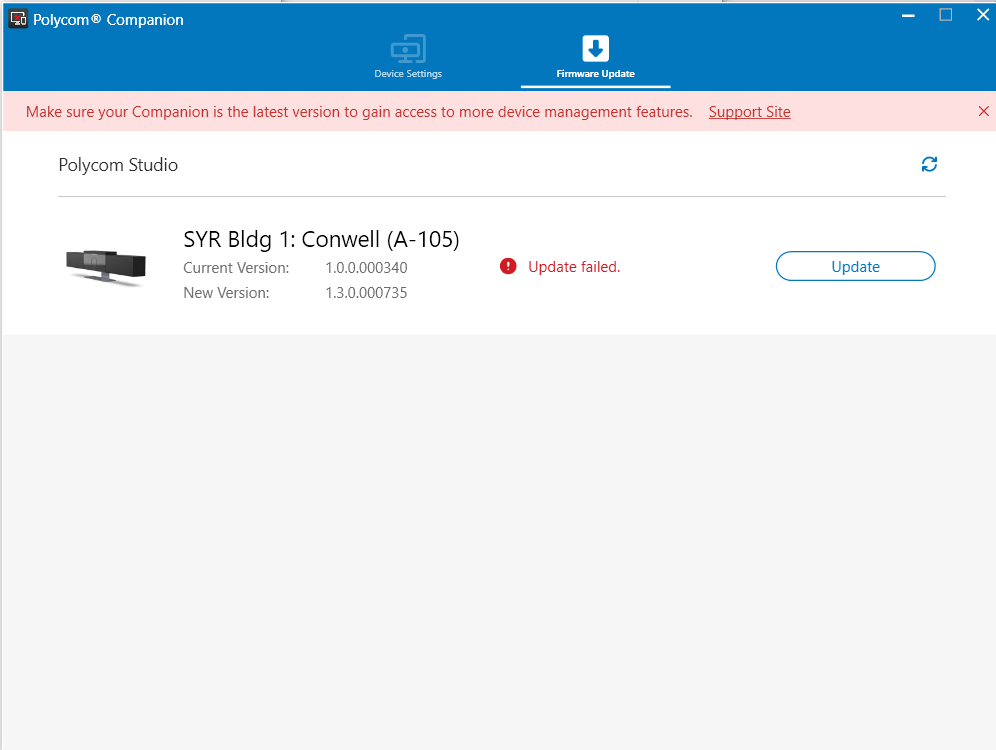Viewport: 996px width, 750px height.
Task: Click the Polycom Companion title bar app icon
Action: tap(16, 17)
